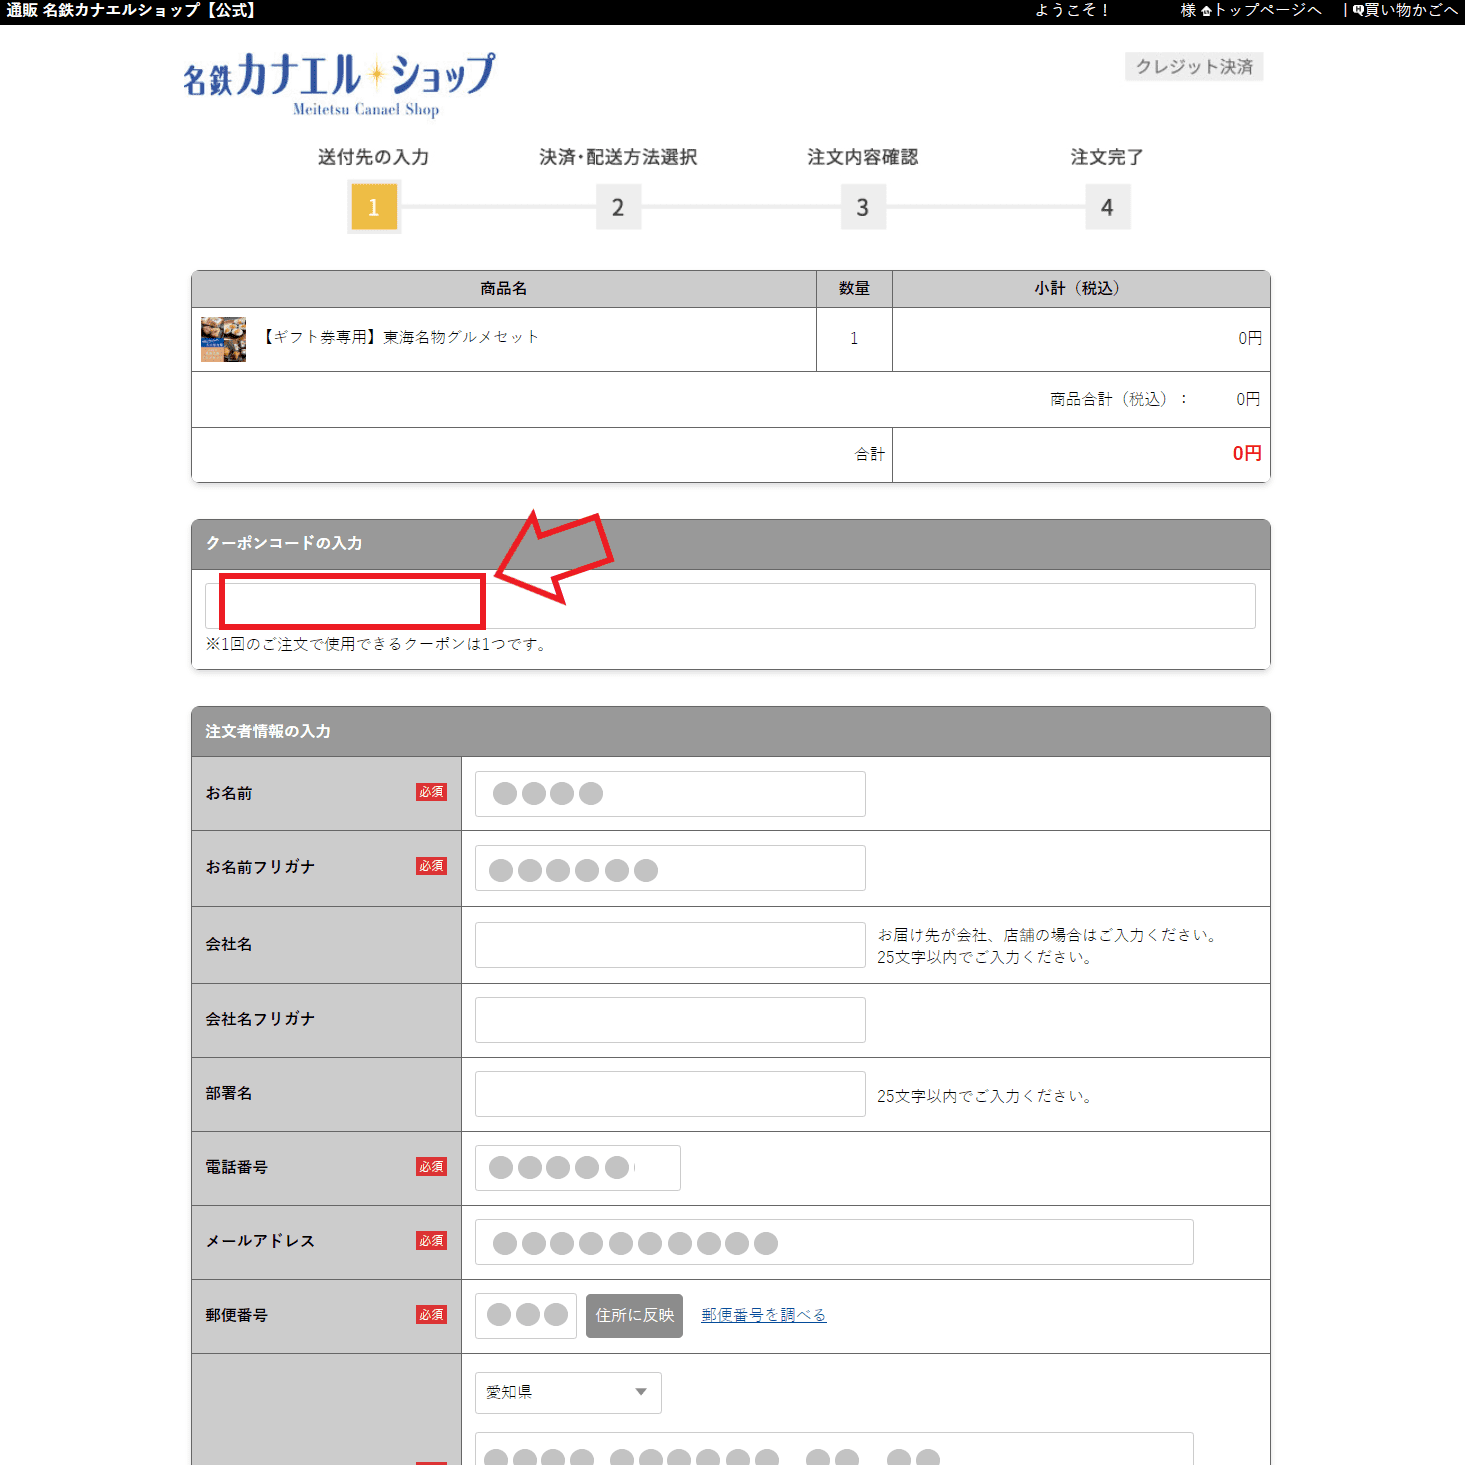Open the shopping cart link

pyautogui.click(x=1406, y=10)
